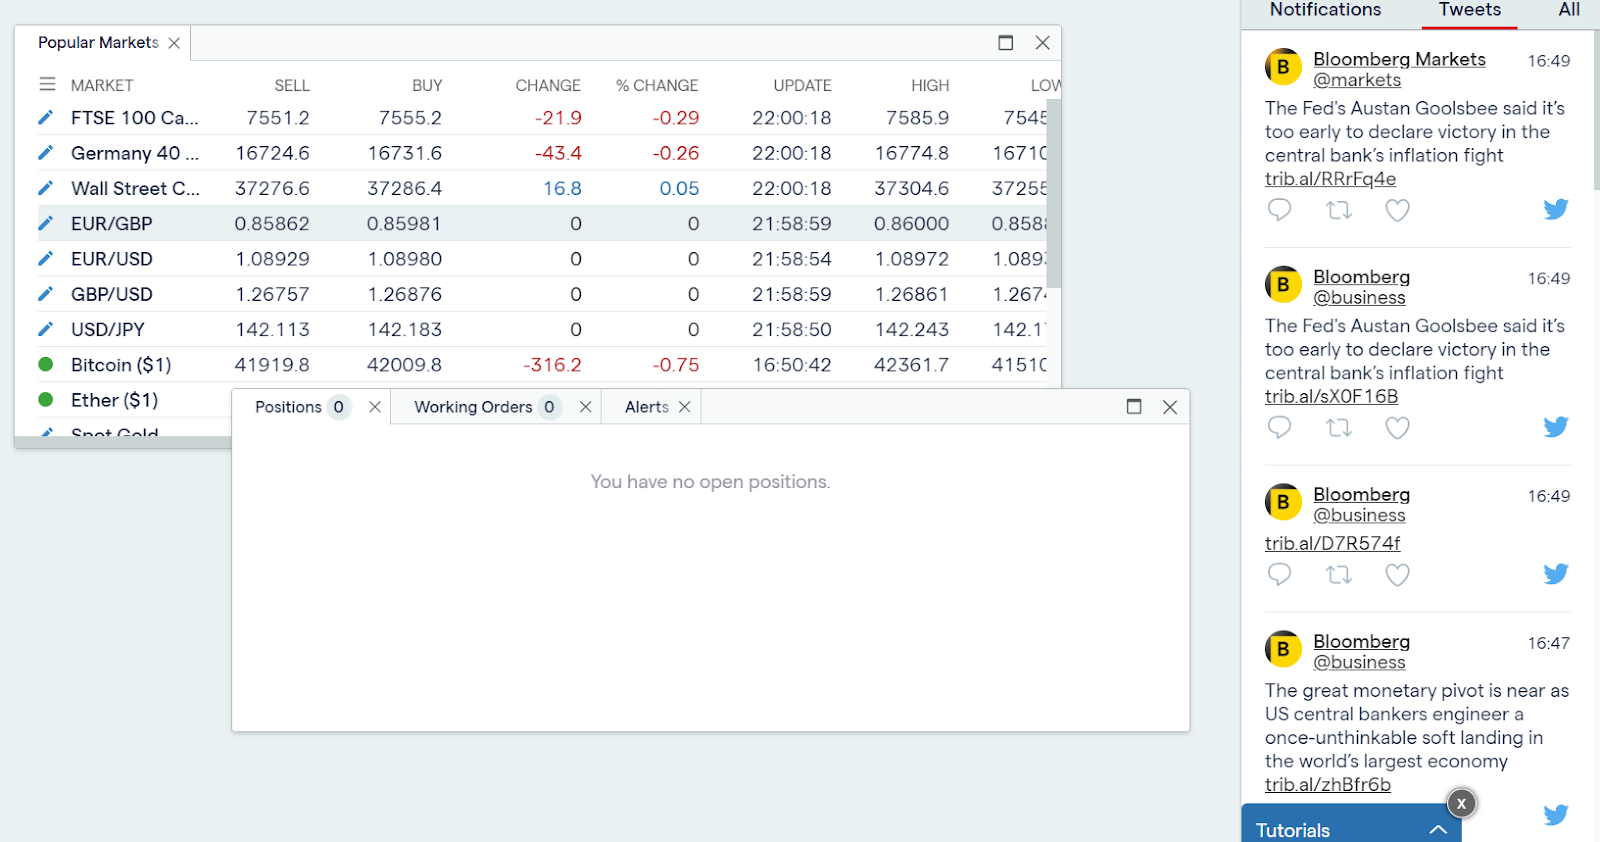Viewport: 1600px width, 842px height.
Task: Close the Popular Markets tab
Action: (174, 43)
